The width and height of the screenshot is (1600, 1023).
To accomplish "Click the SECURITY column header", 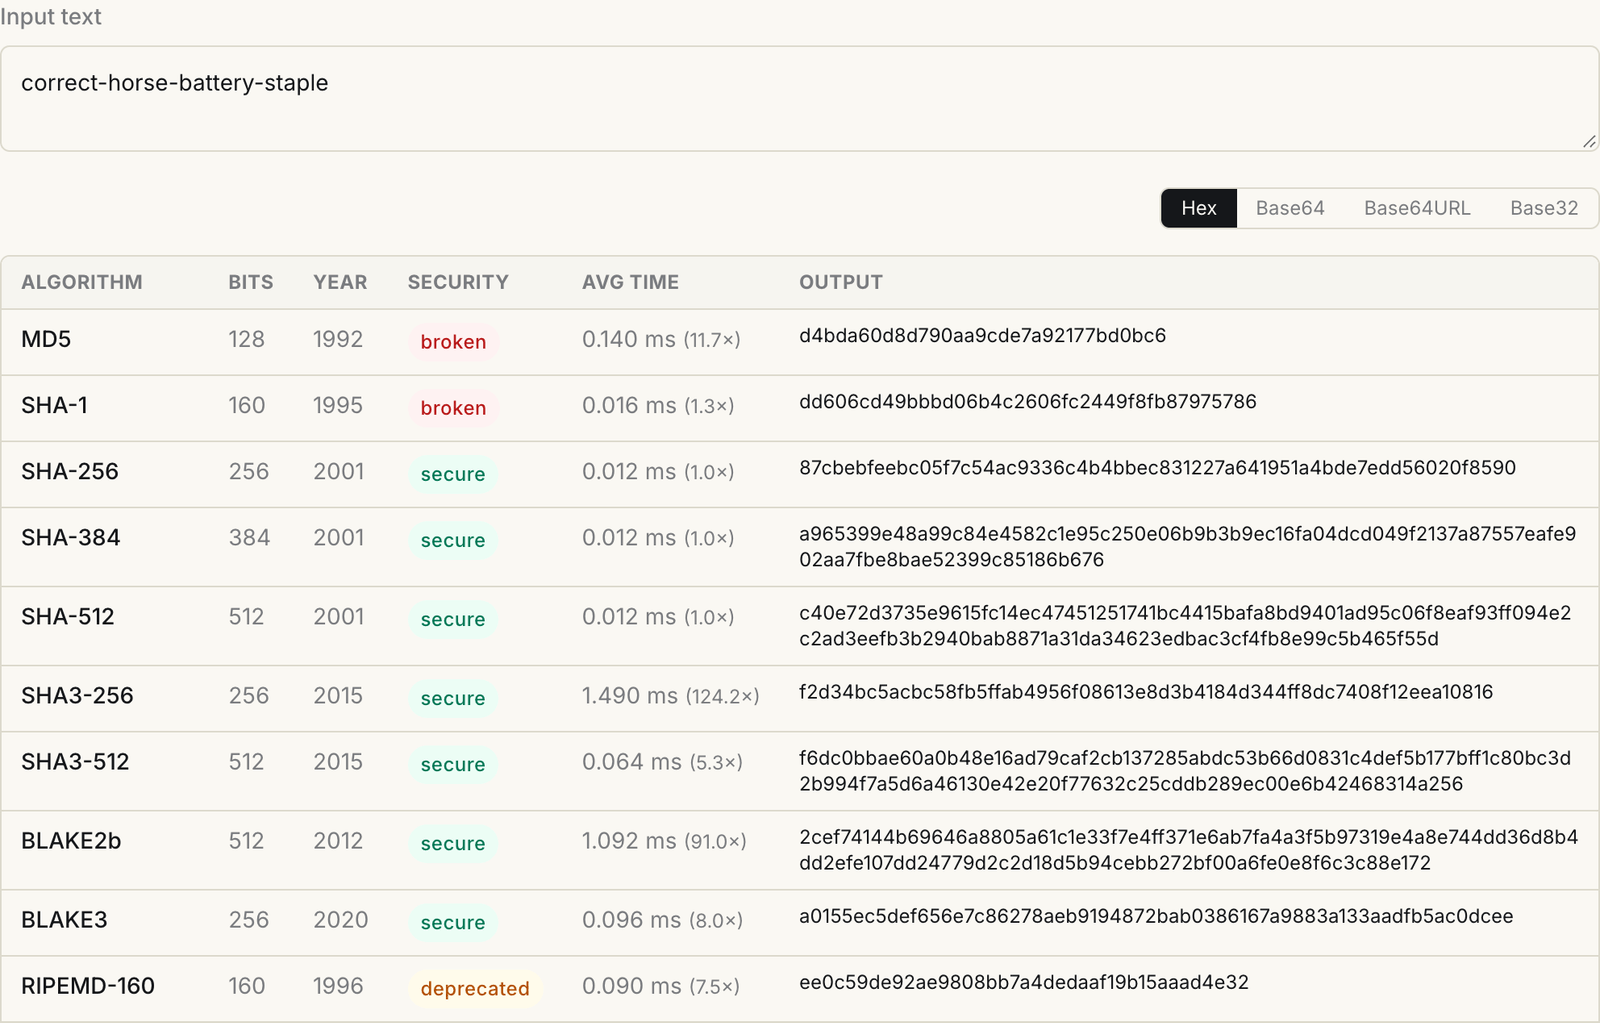I will coord(458,282).
